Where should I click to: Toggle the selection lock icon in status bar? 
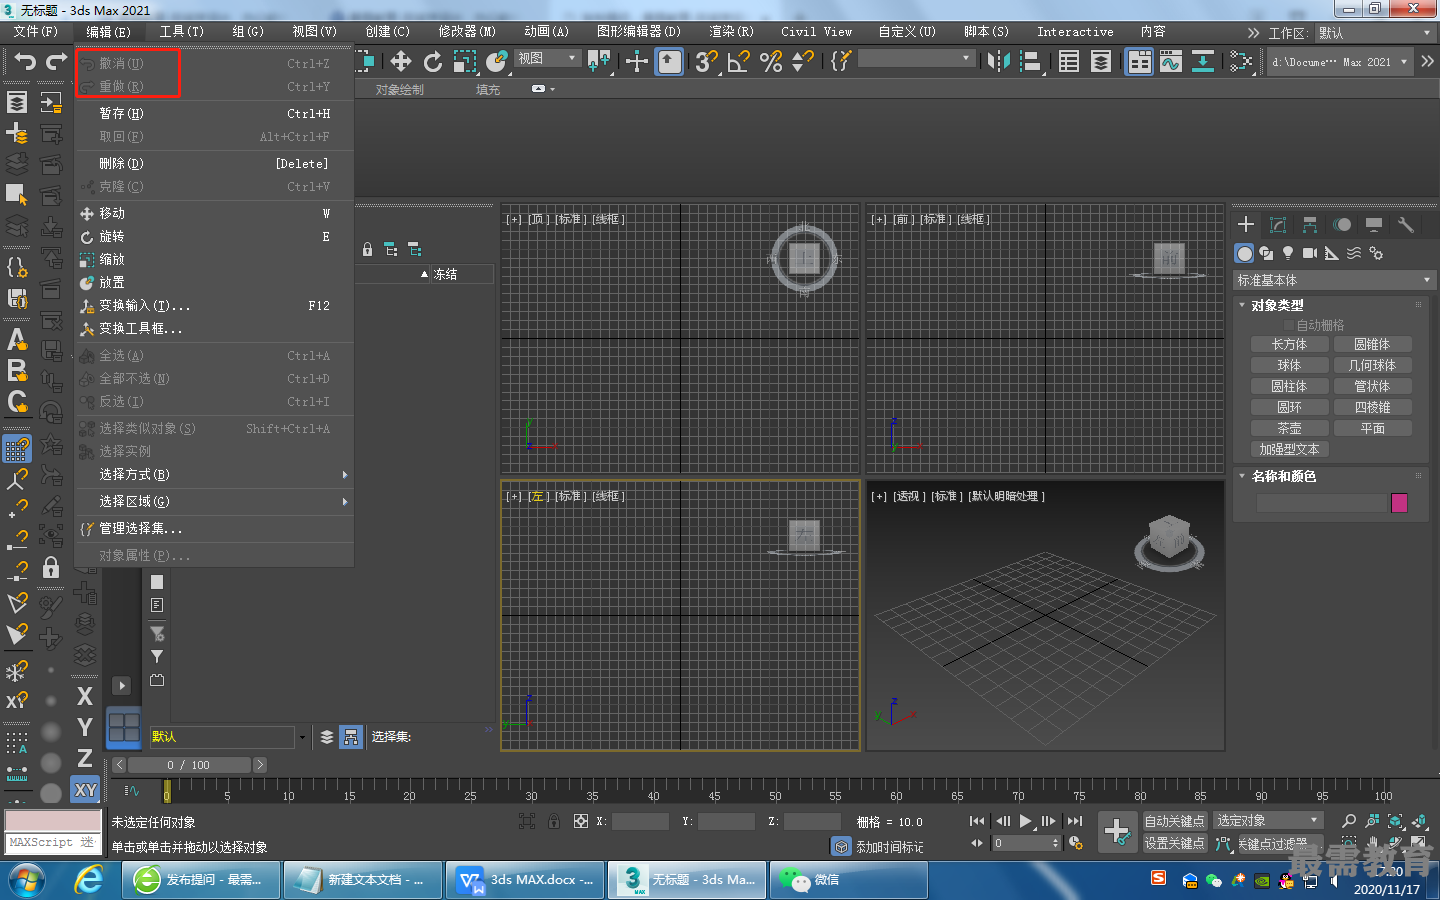pyautogui.click(x=554, y=821)
